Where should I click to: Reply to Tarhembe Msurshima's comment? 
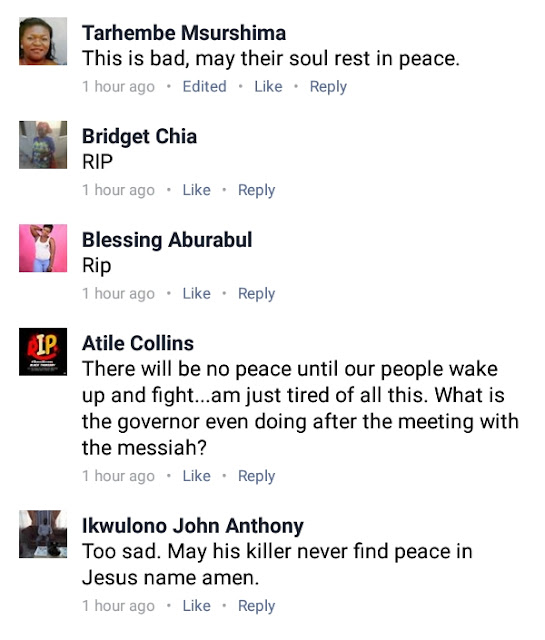328,87
